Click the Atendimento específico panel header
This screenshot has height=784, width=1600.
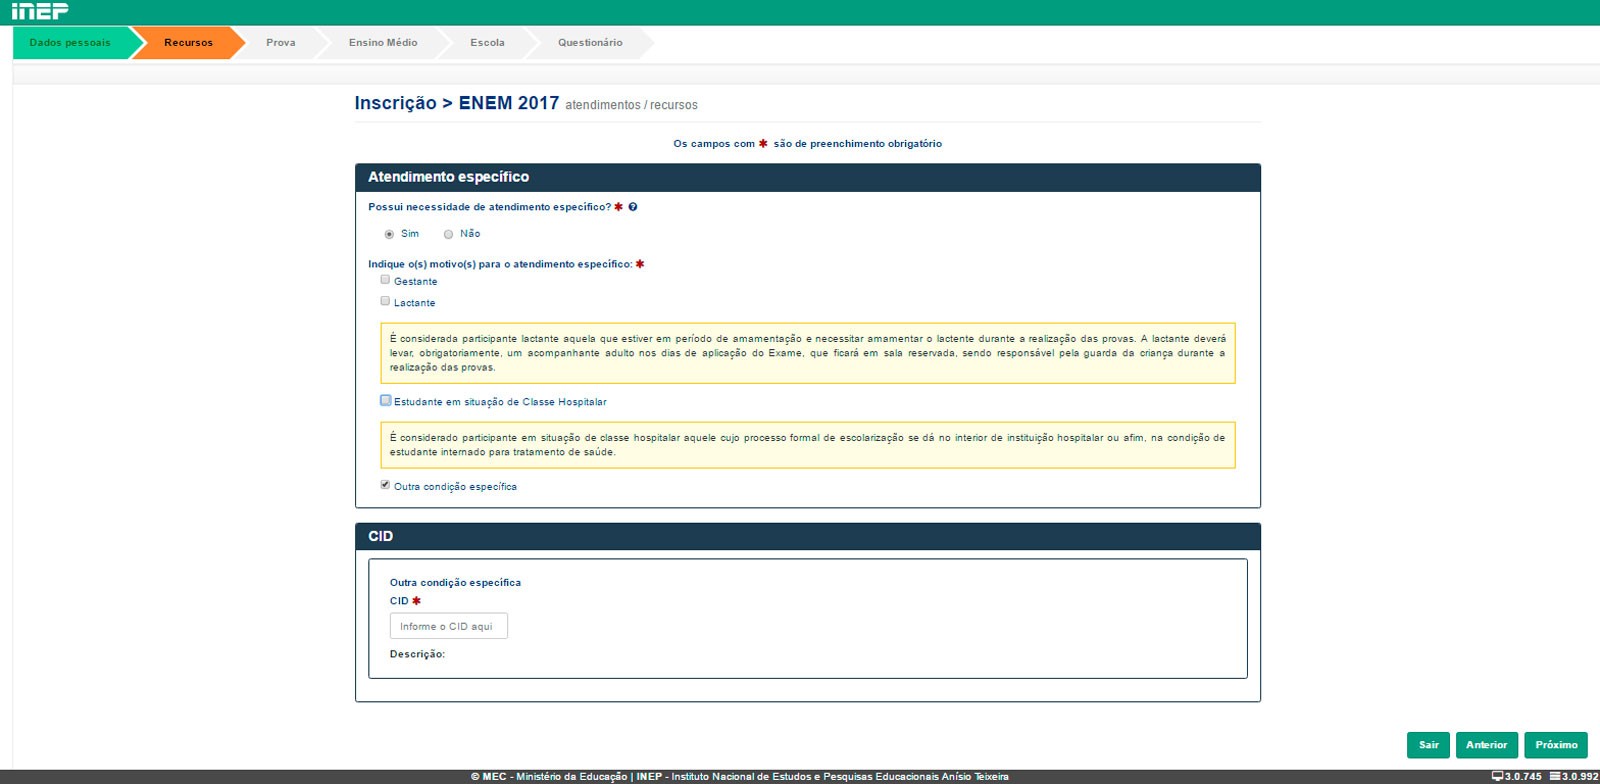coord(808,177)
